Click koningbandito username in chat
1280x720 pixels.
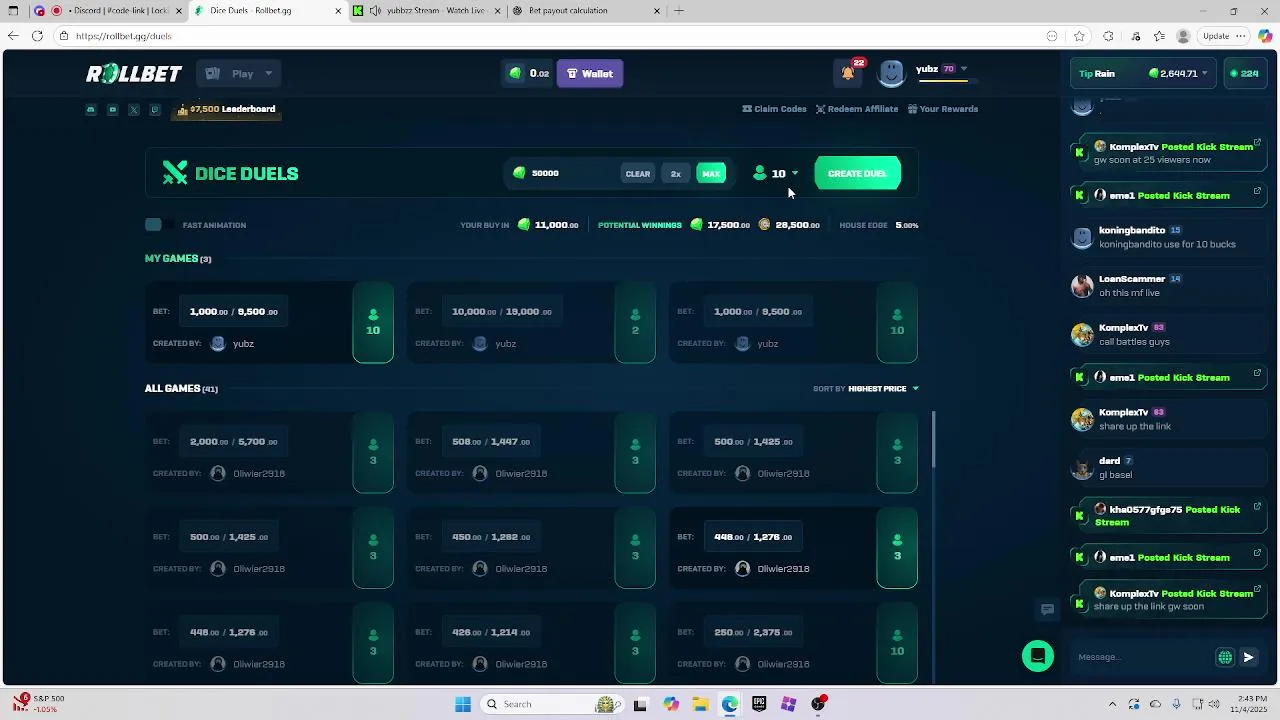click(x=1132, y=230)
